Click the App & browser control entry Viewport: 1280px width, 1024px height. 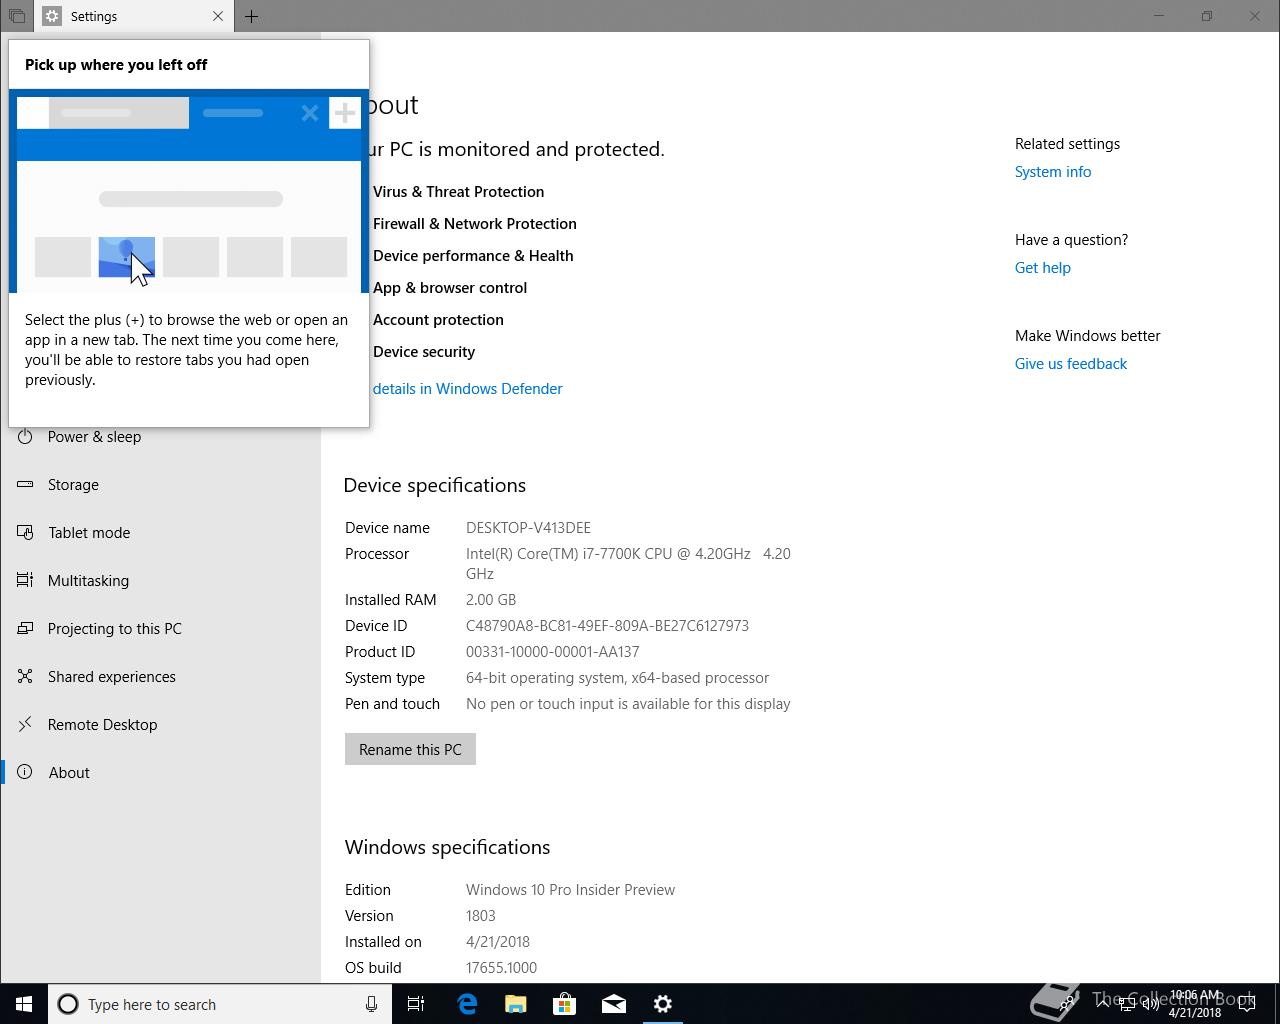click(450, 288)
